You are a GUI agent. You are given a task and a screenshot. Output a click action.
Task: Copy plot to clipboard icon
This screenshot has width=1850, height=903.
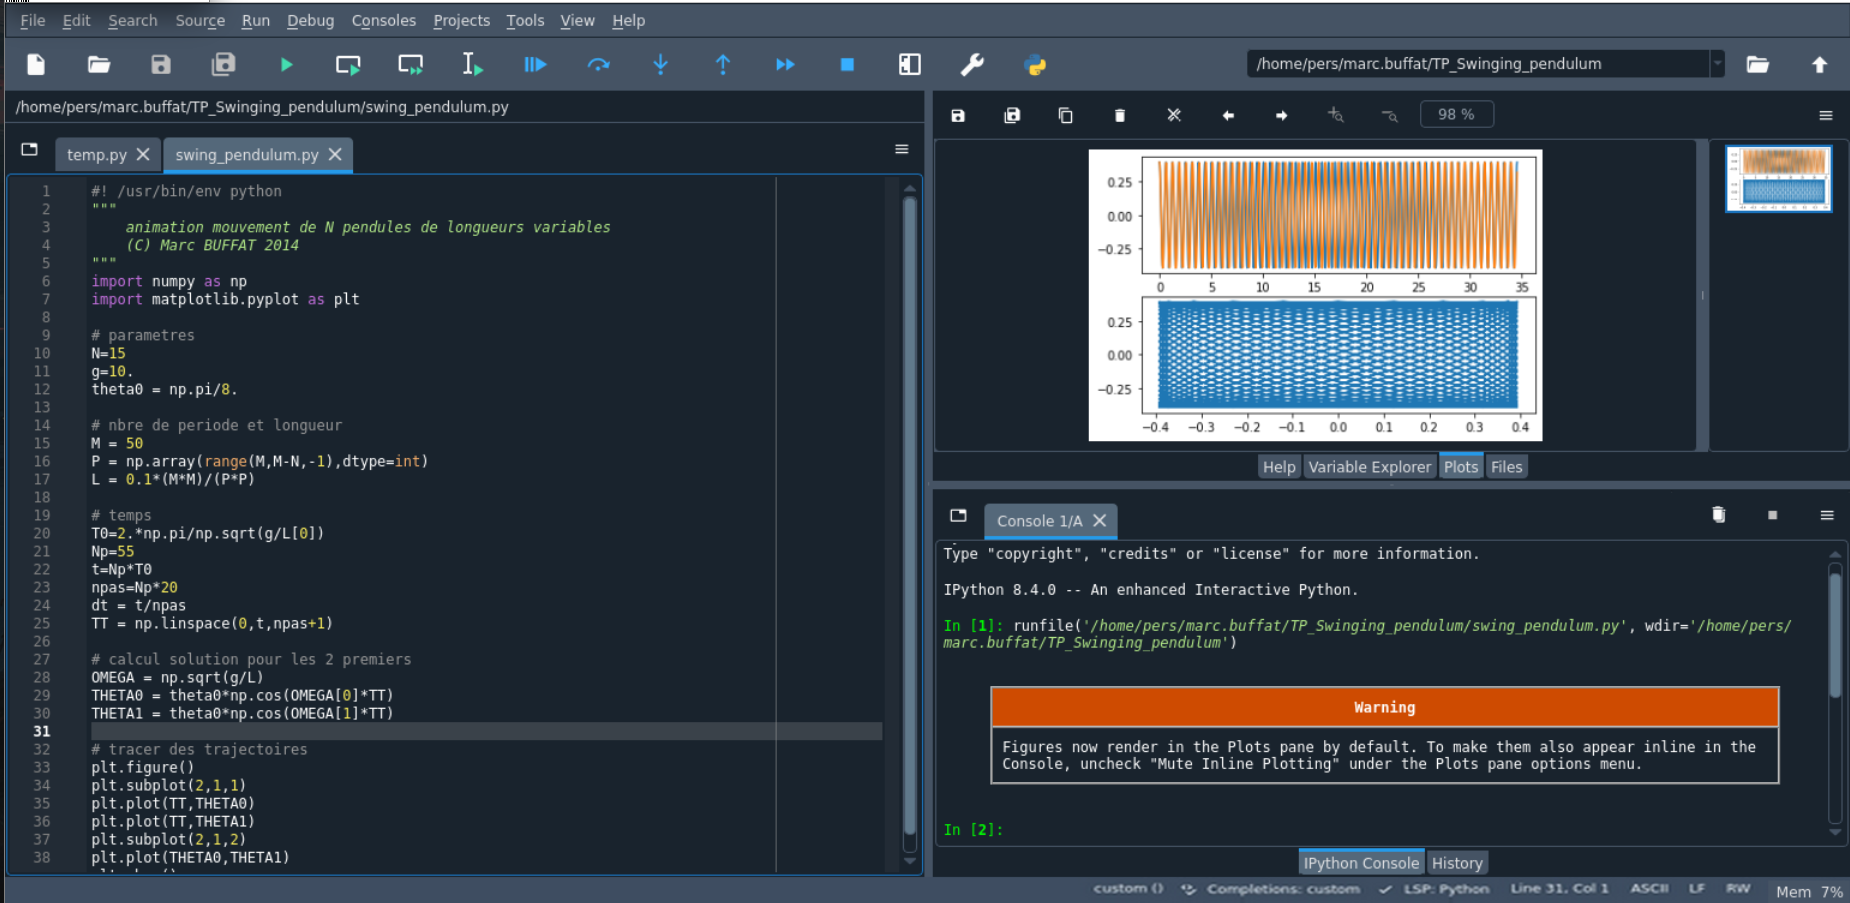(1066, 116)
